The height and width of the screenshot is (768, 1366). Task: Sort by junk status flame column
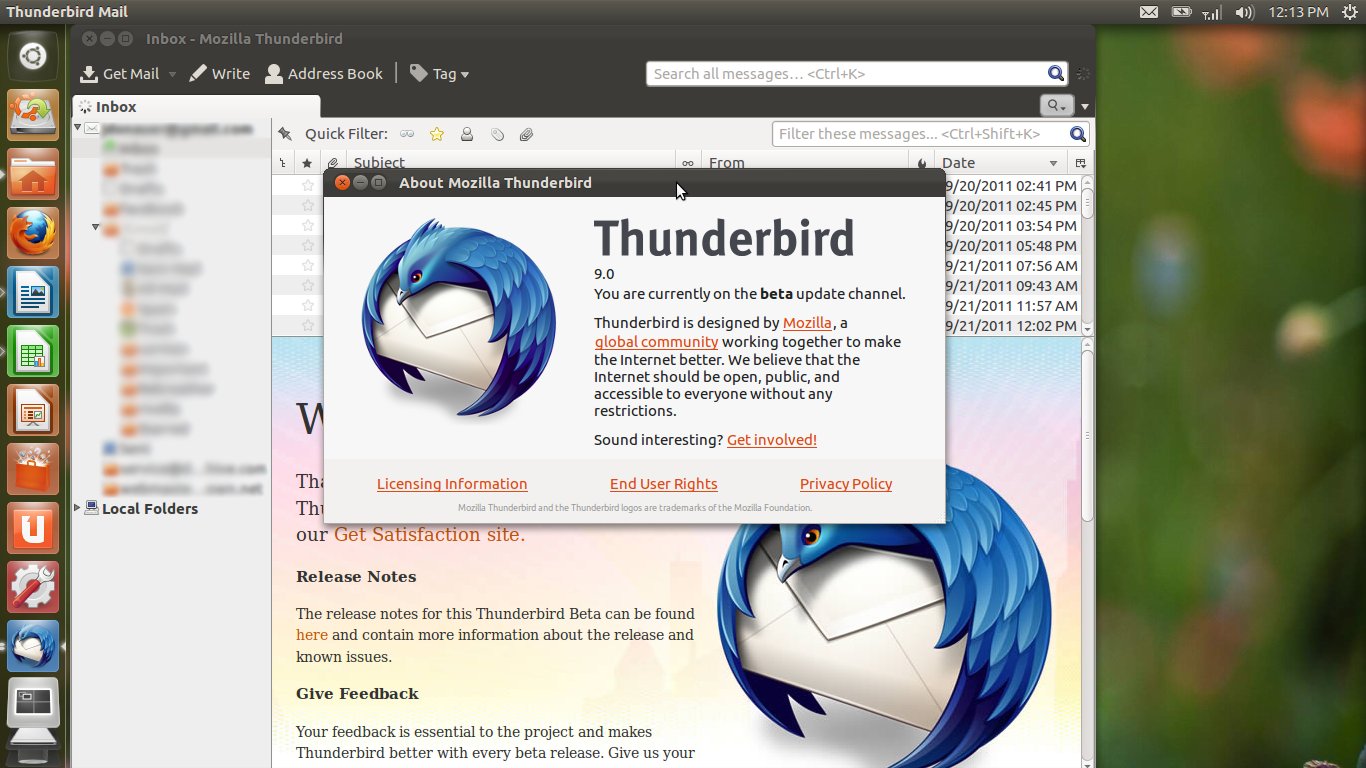[x=922, y=162]
